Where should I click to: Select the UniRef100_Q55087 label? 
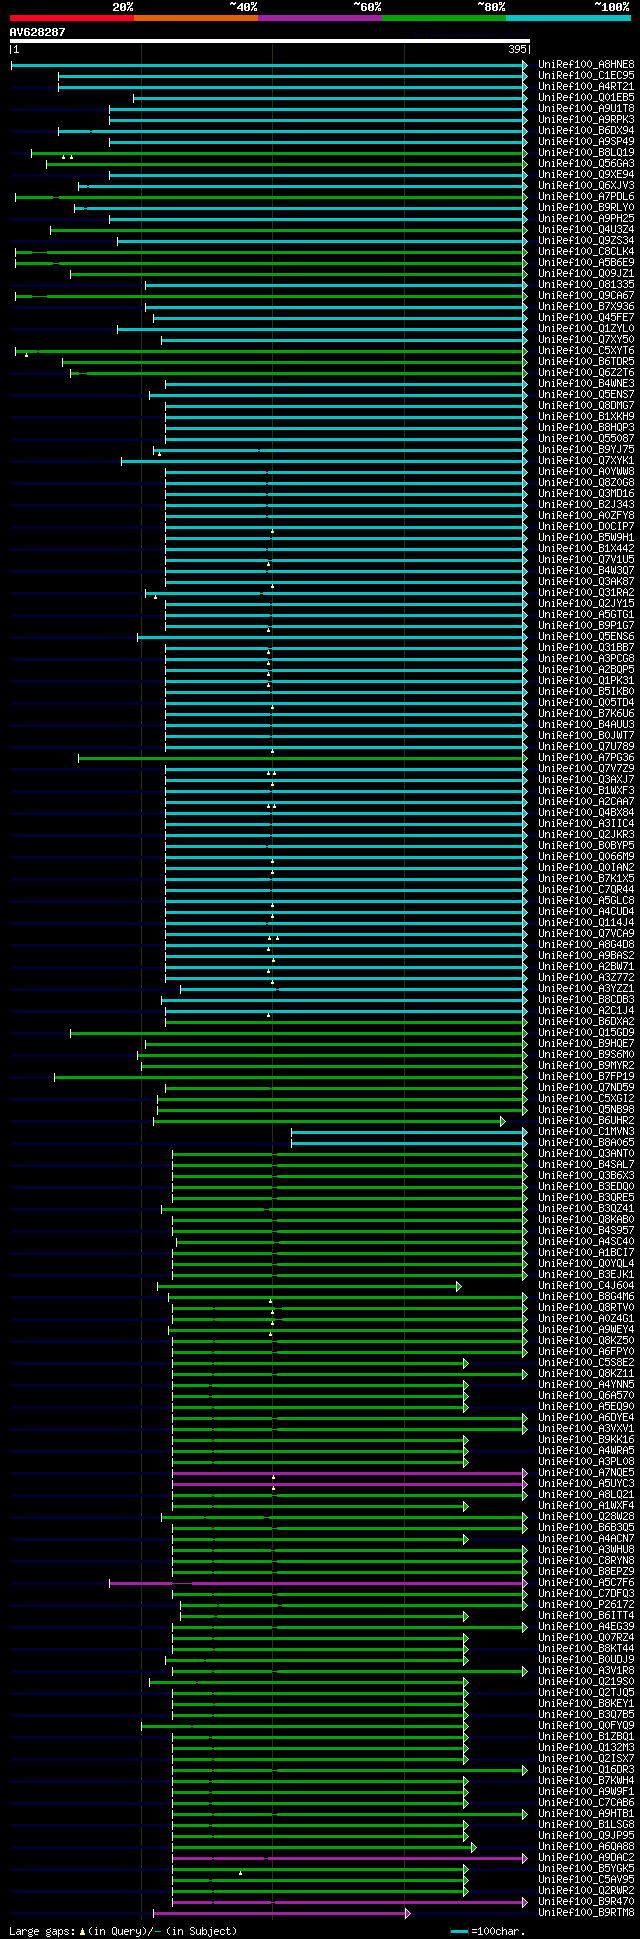(586, 438)
